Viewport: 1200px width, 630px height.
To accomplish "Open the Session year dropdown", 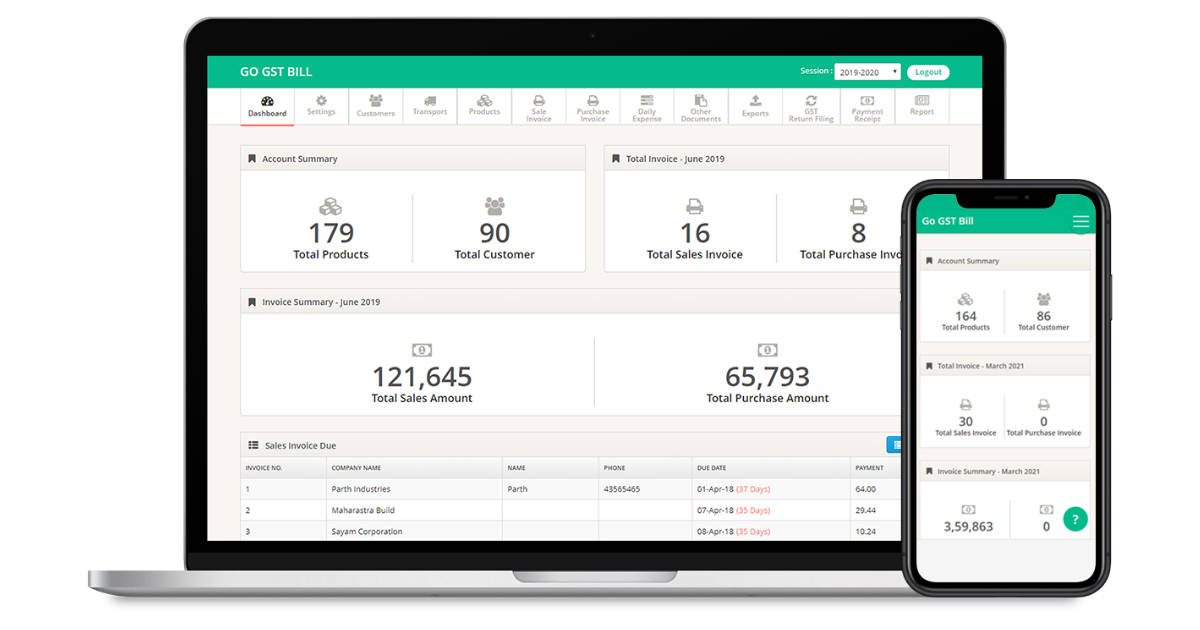I will [867, 71].
